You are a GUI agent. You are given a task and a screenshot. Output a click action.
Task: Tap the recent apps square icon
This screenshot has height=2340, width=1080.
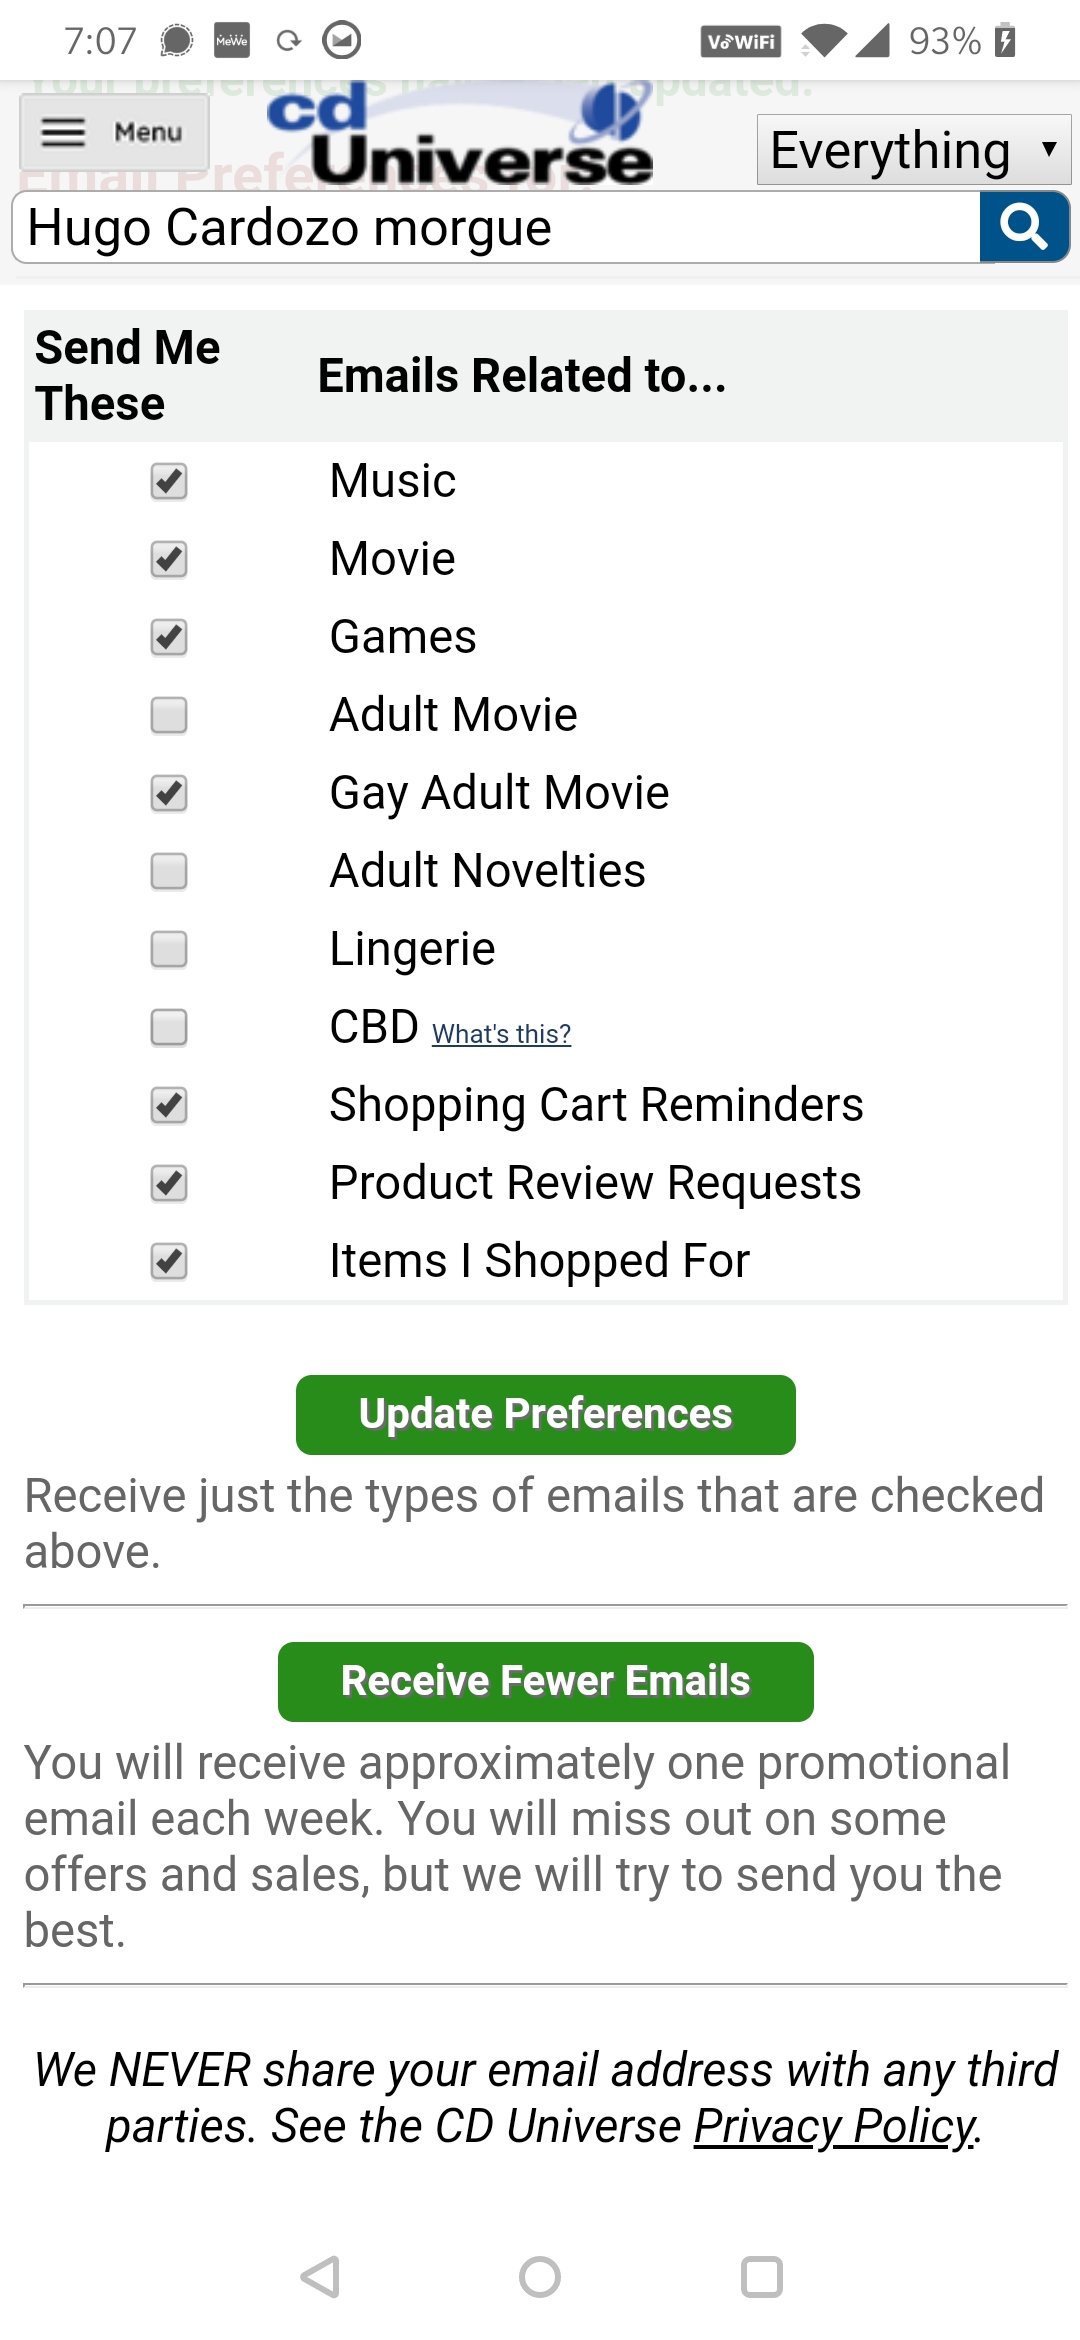point(761,2277)
